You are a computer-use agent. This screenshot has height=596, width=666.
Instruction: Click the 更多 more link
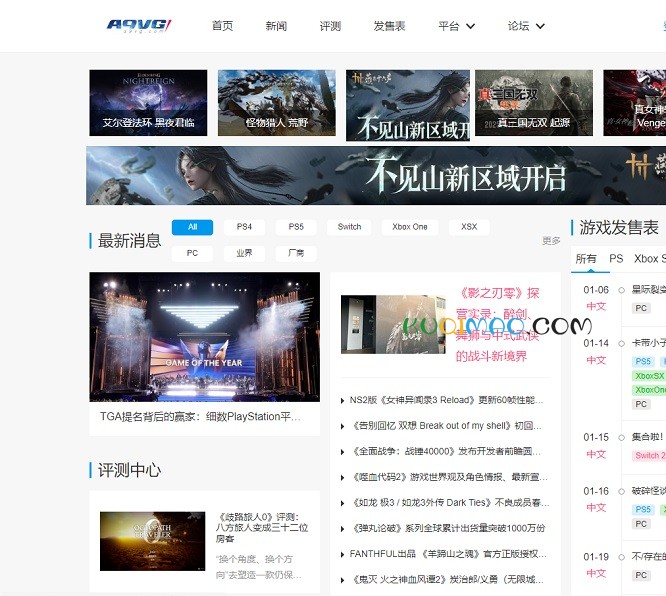point(551,241)
